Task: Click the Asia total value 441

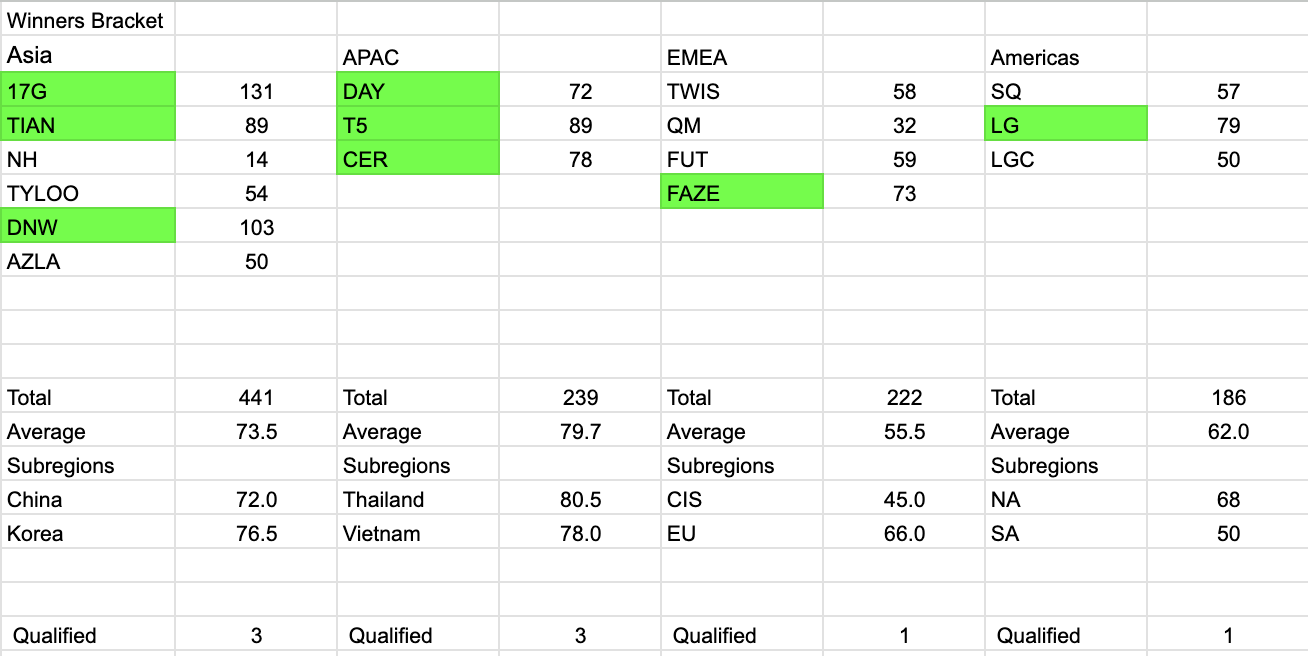Action: [256, 398]
